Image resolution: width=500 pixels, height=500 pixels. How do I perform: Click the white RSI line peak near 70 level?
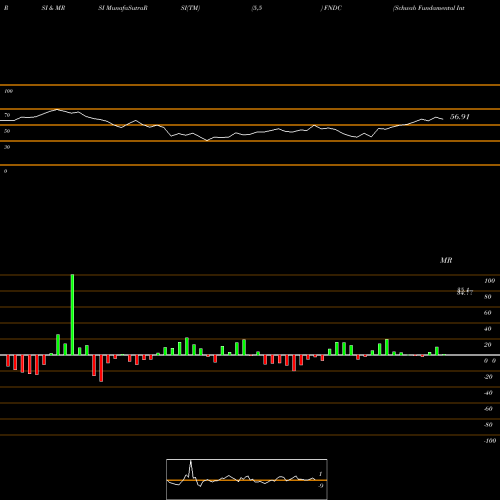coord(57,109)
